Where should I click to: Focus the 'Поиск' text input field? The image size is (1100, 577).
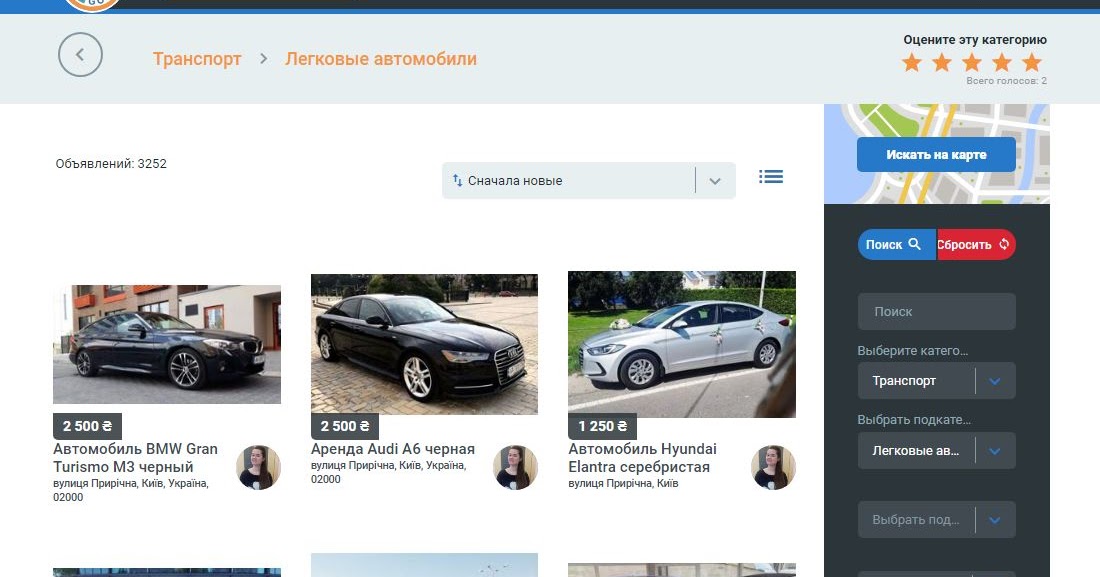[936, 312]
